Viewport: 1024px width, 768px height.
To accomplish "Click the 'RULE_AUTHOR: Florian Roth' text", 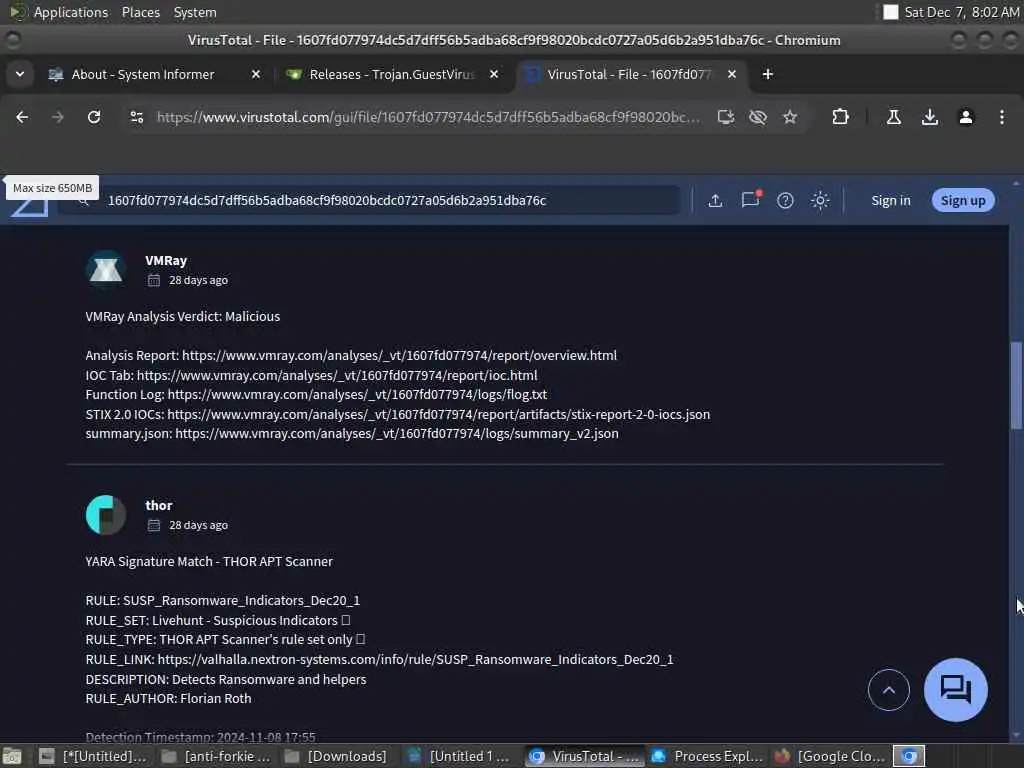I will pos(168,699).
